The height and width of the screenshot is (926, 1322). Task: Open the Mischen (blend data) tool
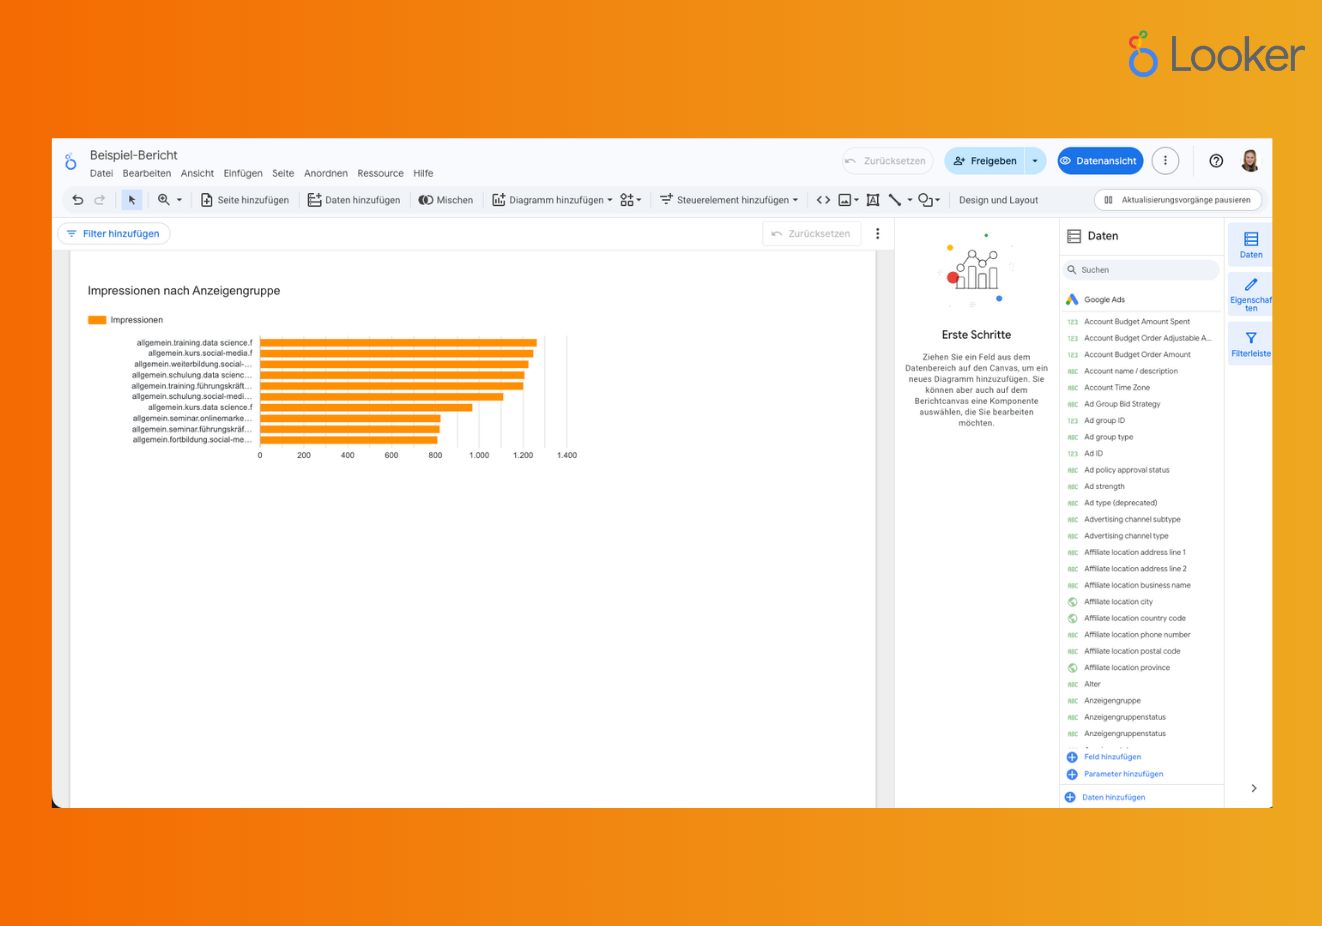tap(445, 199)
